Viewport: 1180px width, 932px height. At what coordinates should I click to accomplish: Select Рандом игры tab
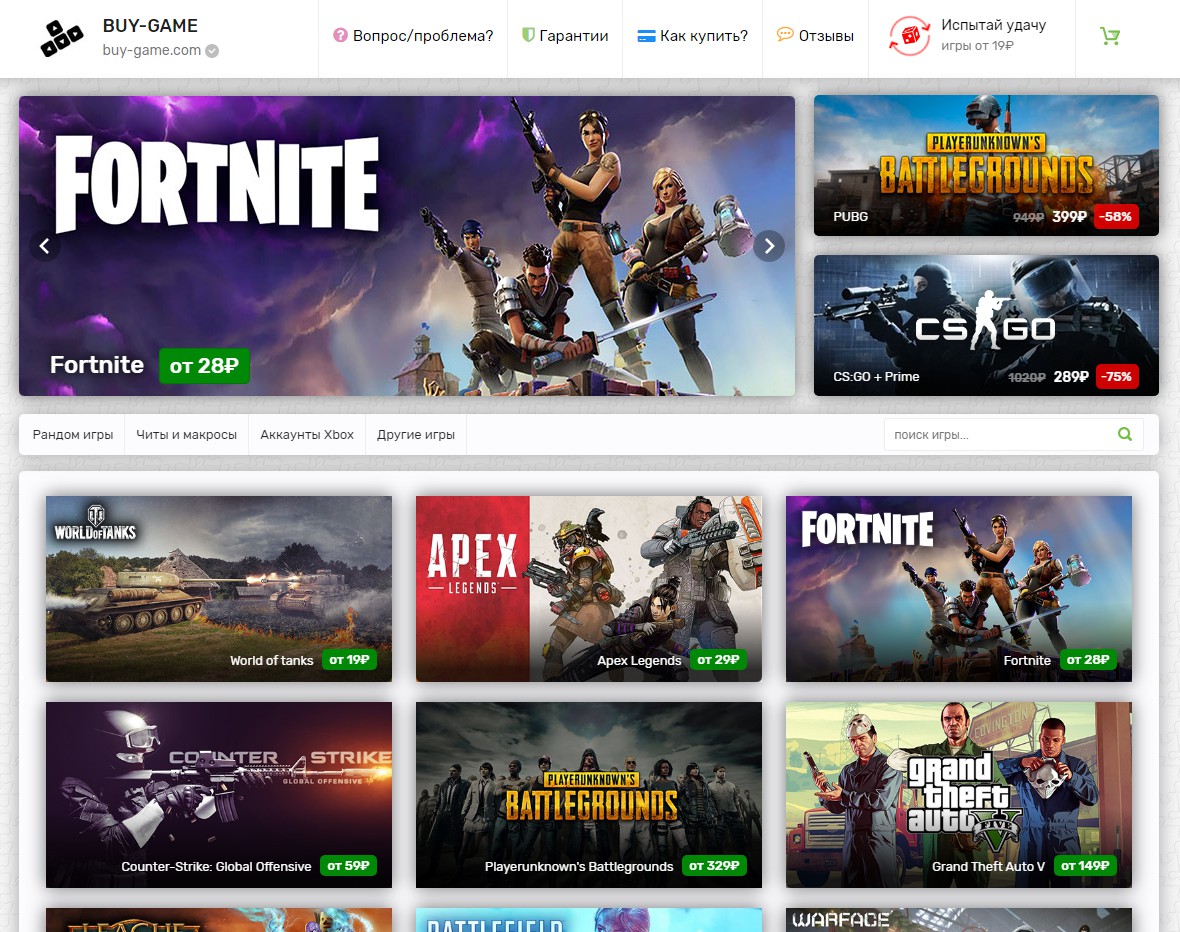(x=72, y=434)
